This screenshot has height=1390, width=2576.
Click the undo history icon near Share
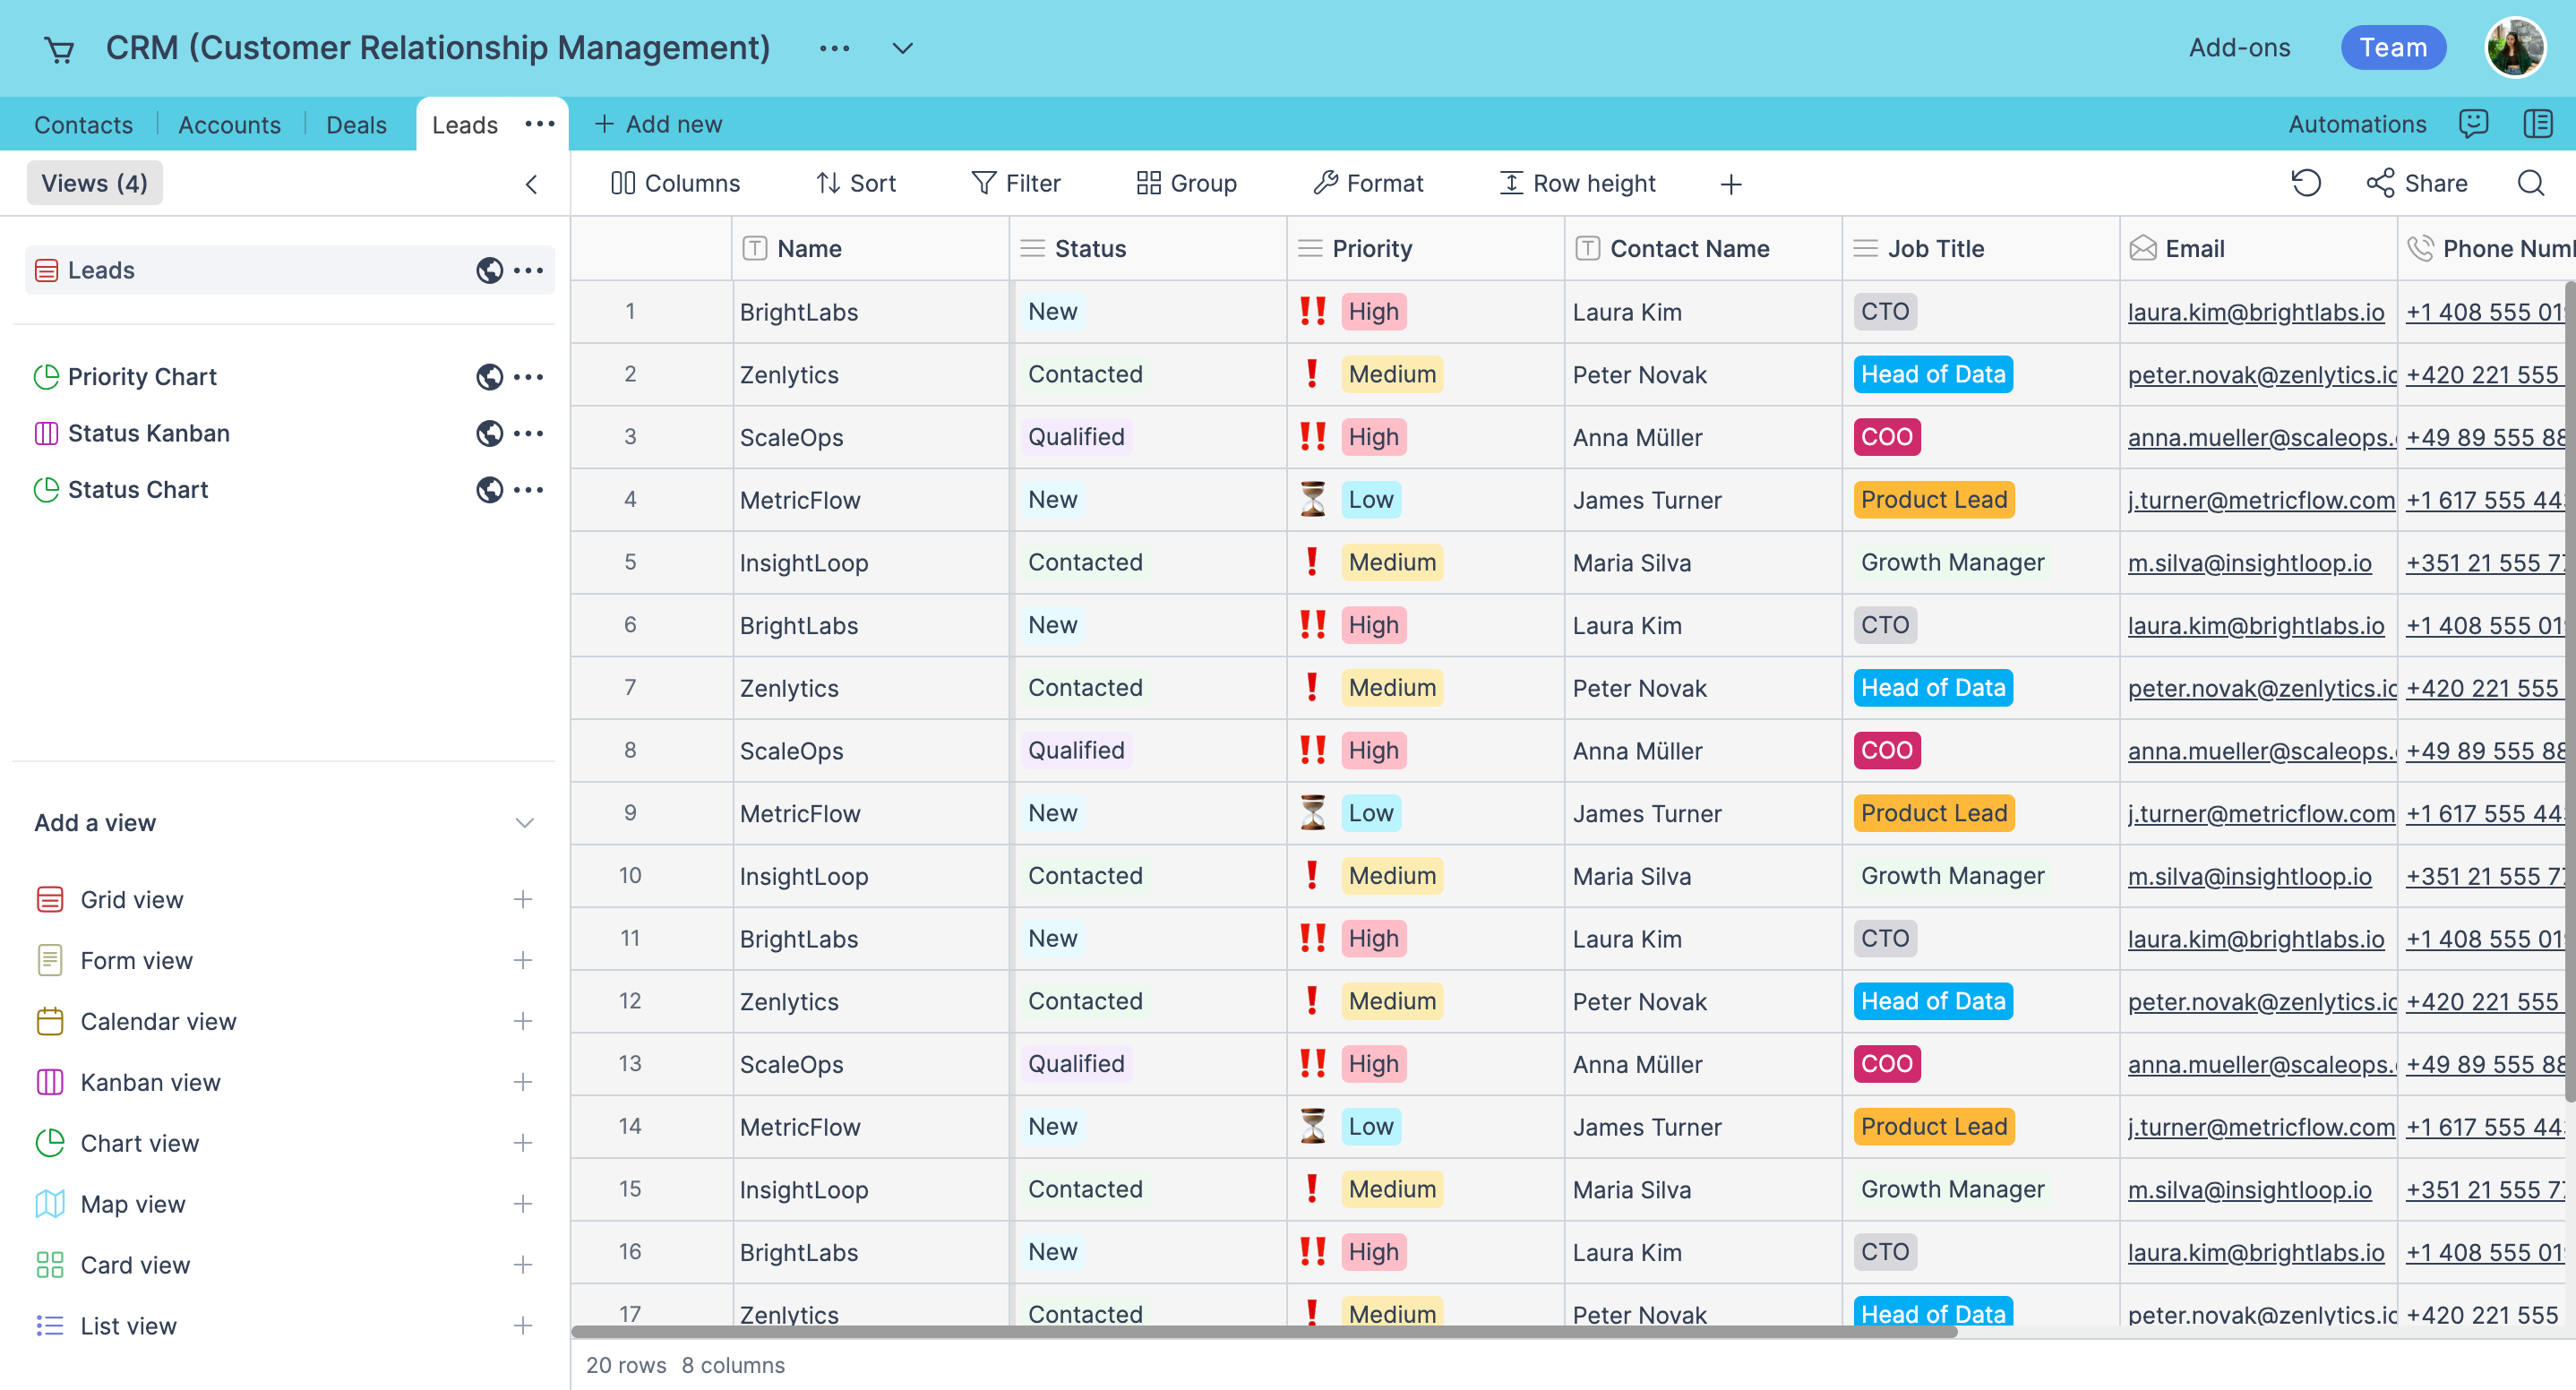[2306, 183]
